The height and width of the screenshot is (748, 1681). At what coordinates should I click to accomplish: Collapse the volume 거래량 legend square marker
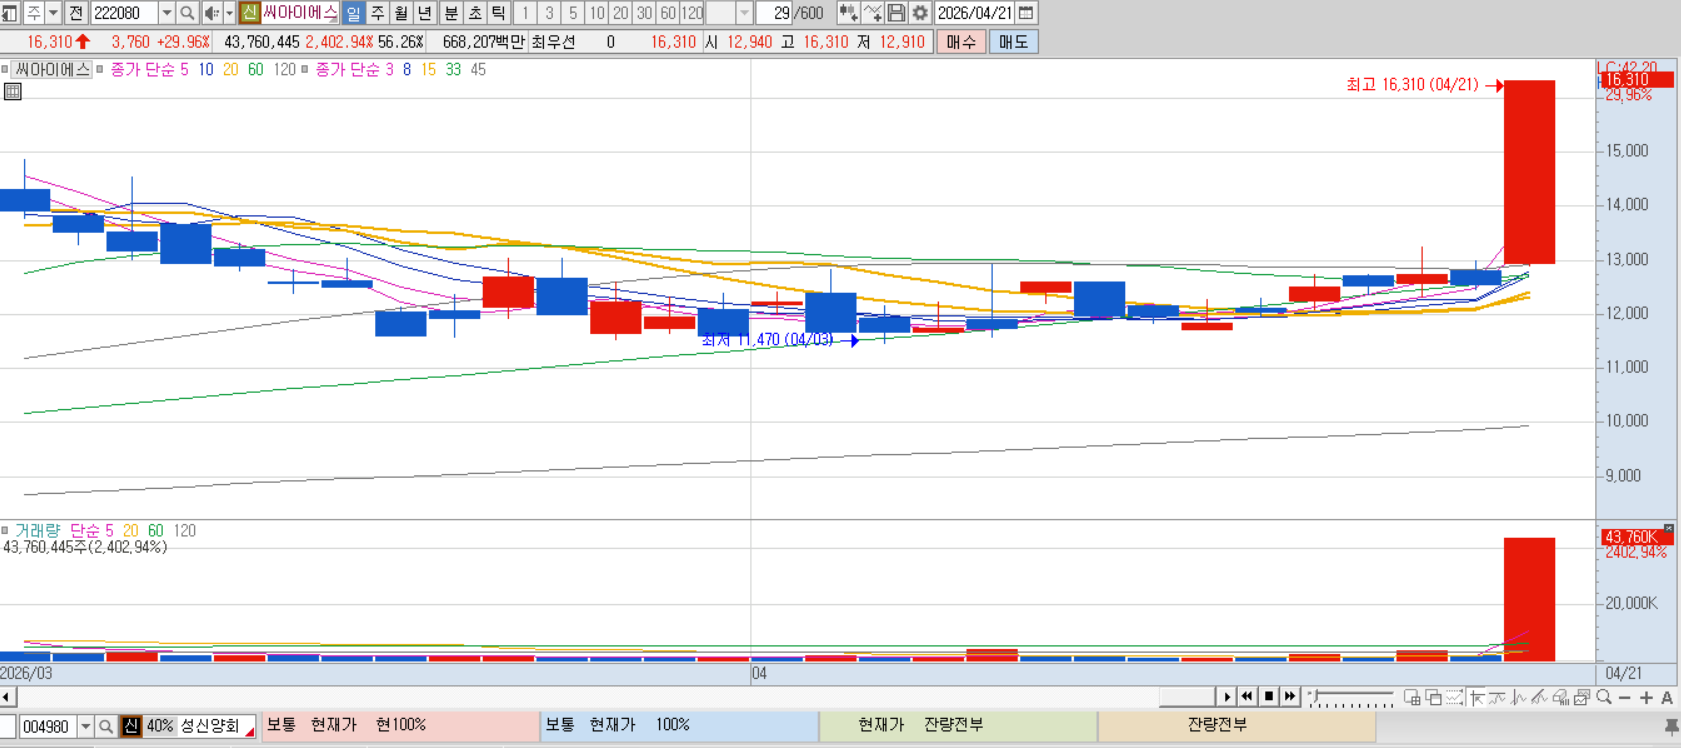point(5,530)
